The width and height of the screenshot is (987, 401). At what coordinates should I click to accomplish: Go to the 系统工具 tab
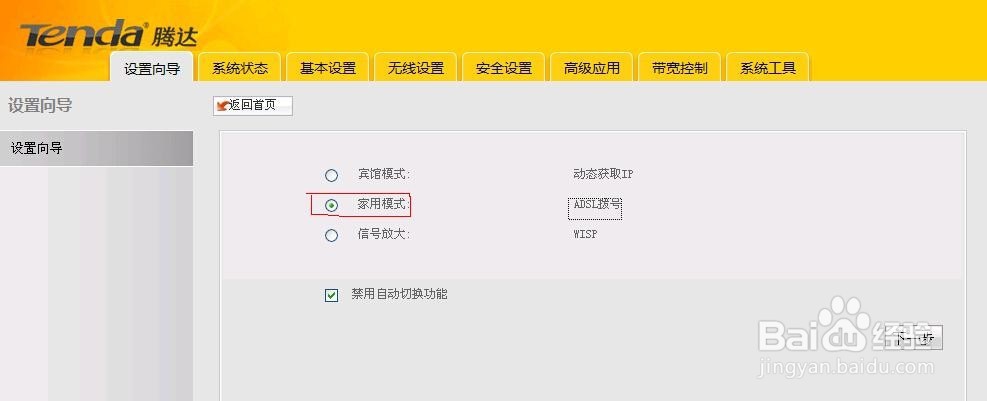pyautogui.click(x=768, y=67)
